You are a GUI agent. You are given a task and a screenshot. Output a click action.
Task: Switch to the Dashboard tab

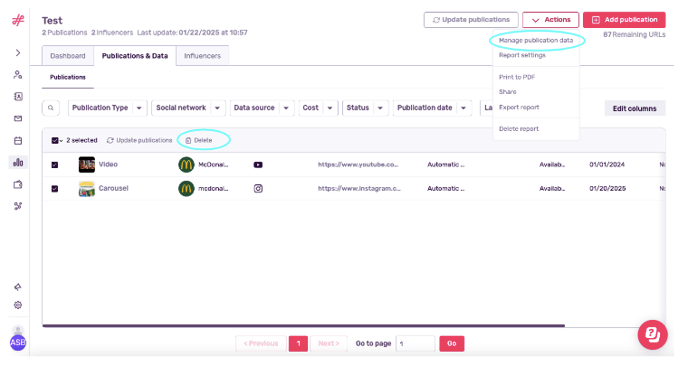coord(68,56)
